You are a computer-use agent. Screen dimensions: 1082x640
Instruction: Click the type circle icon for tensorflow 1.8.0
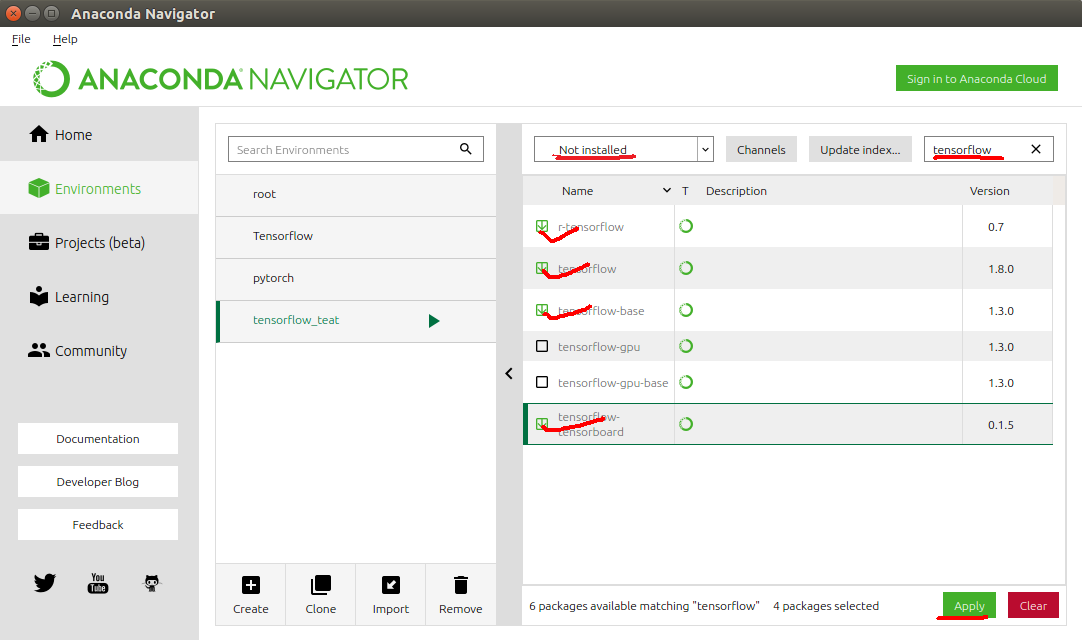686,268
